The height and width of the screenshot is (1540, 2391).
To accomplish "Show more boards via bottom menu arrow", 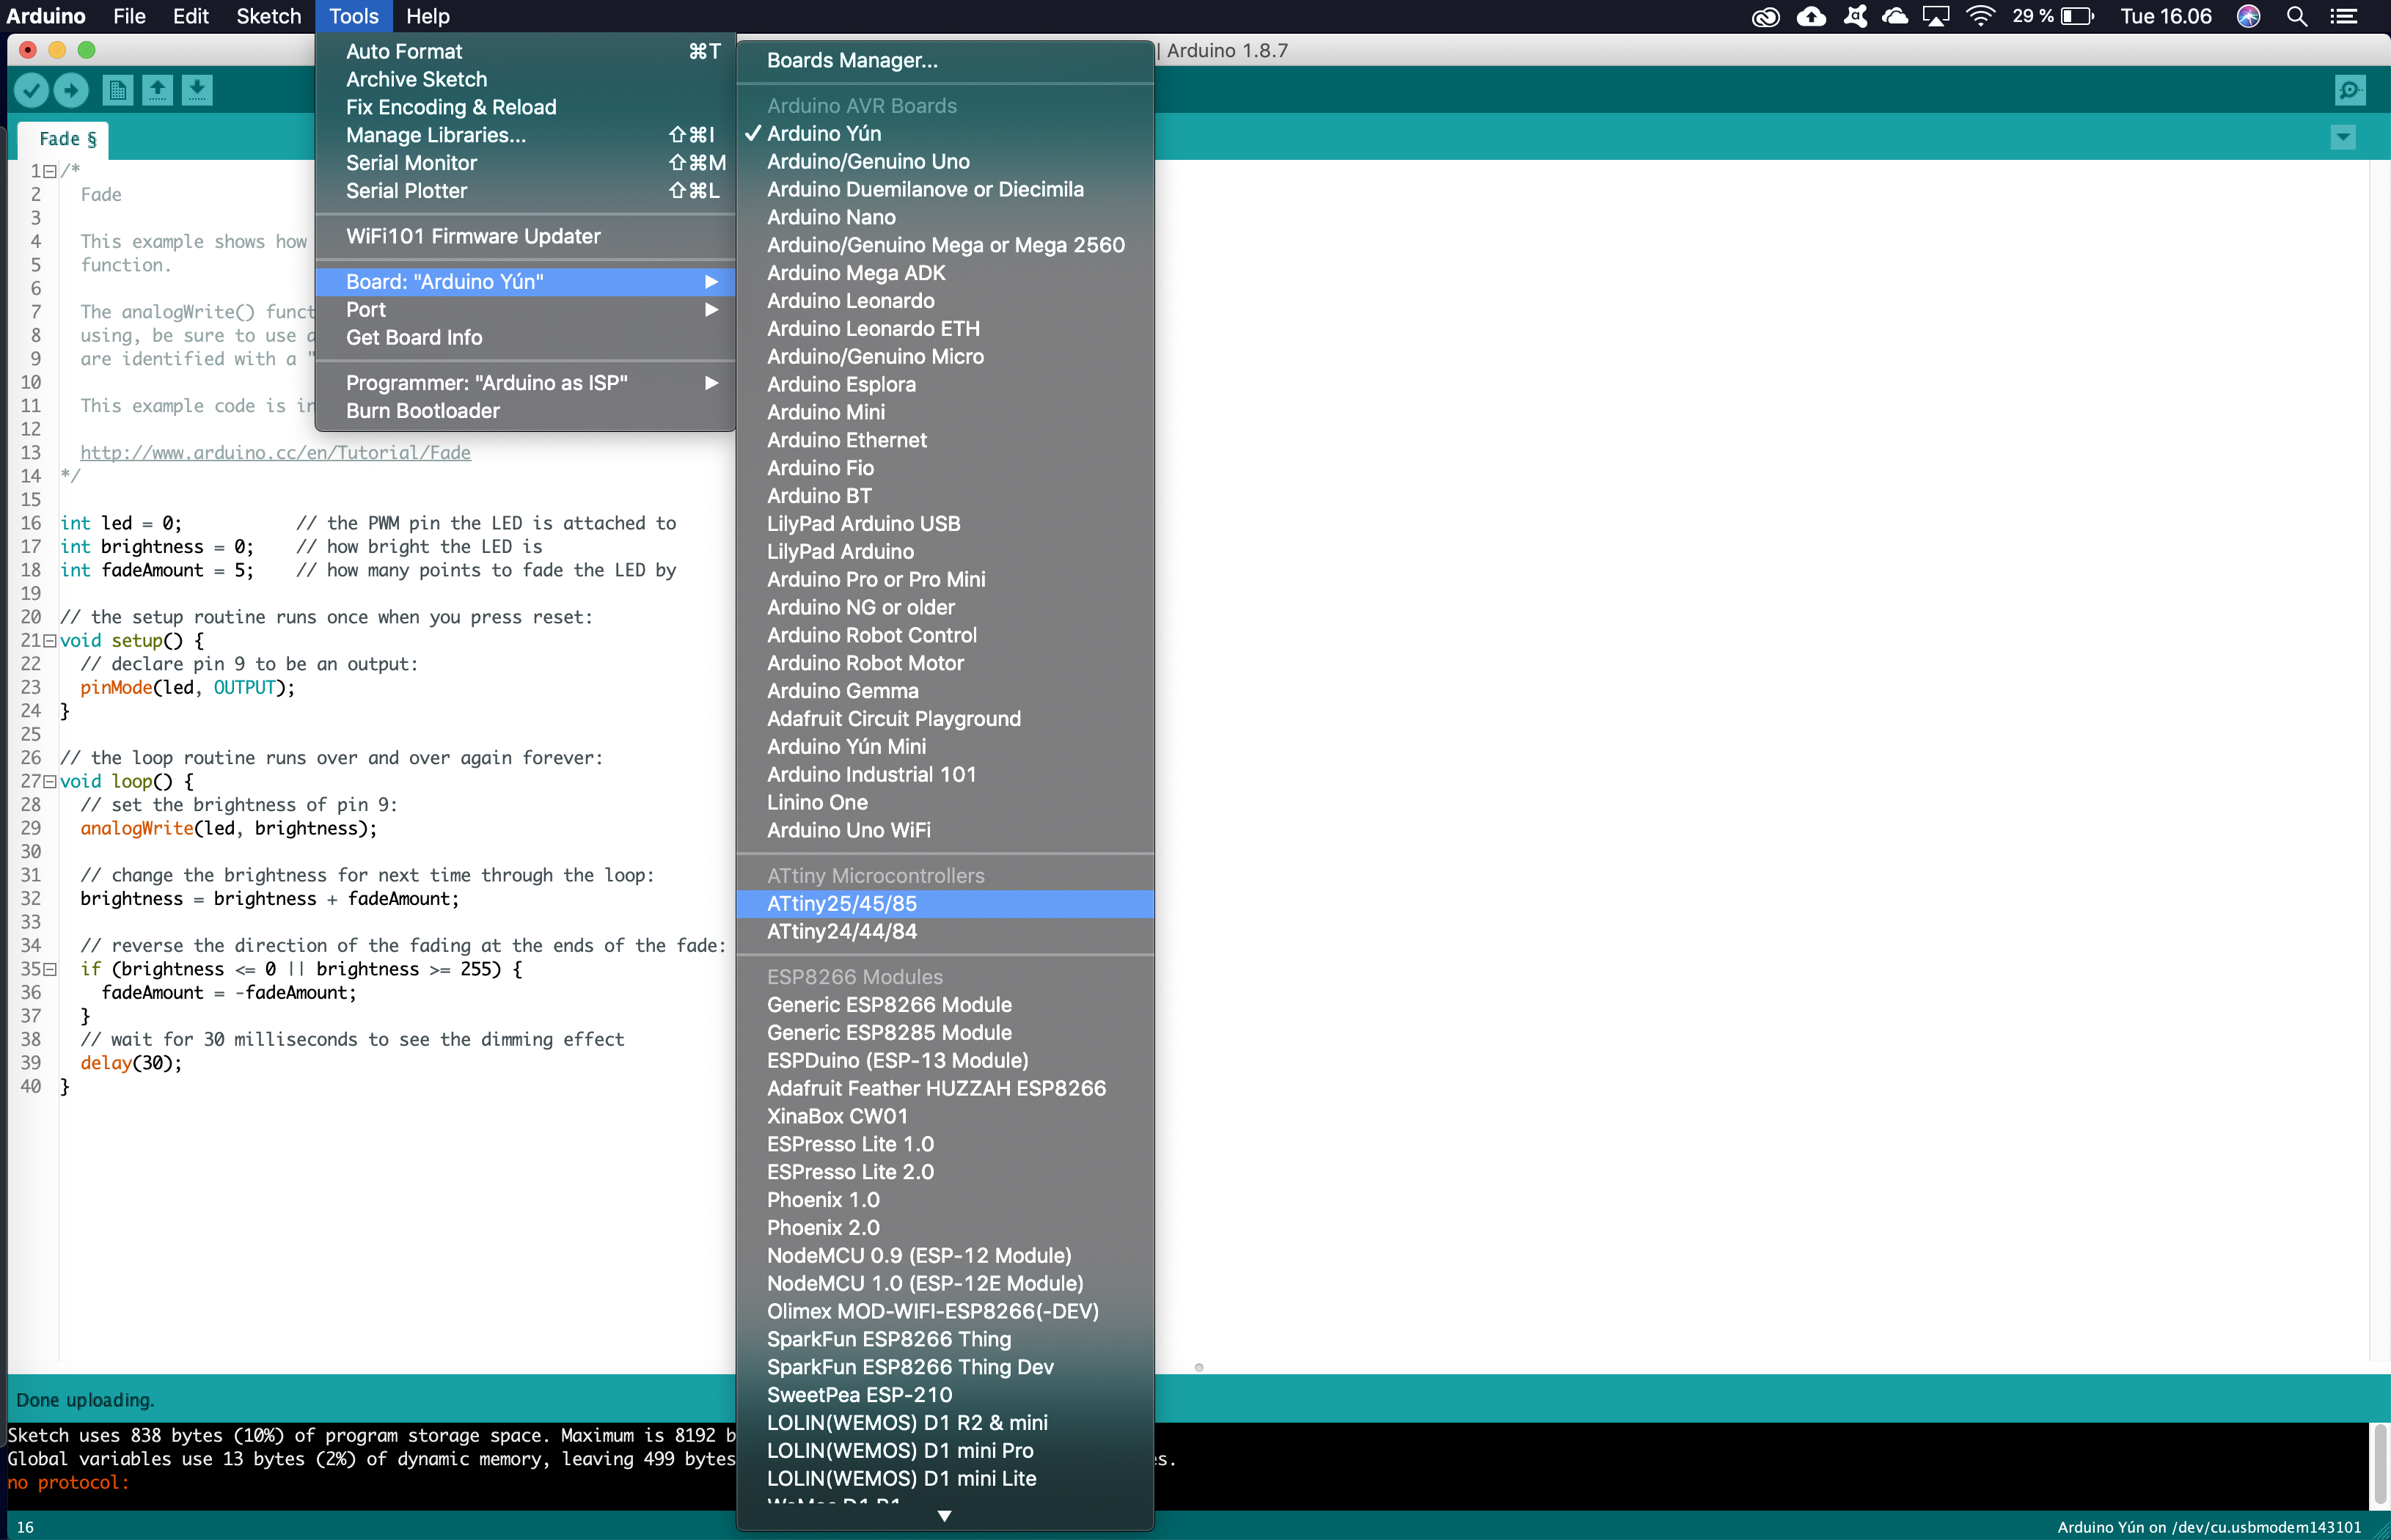I will (x=944, y=1516).
